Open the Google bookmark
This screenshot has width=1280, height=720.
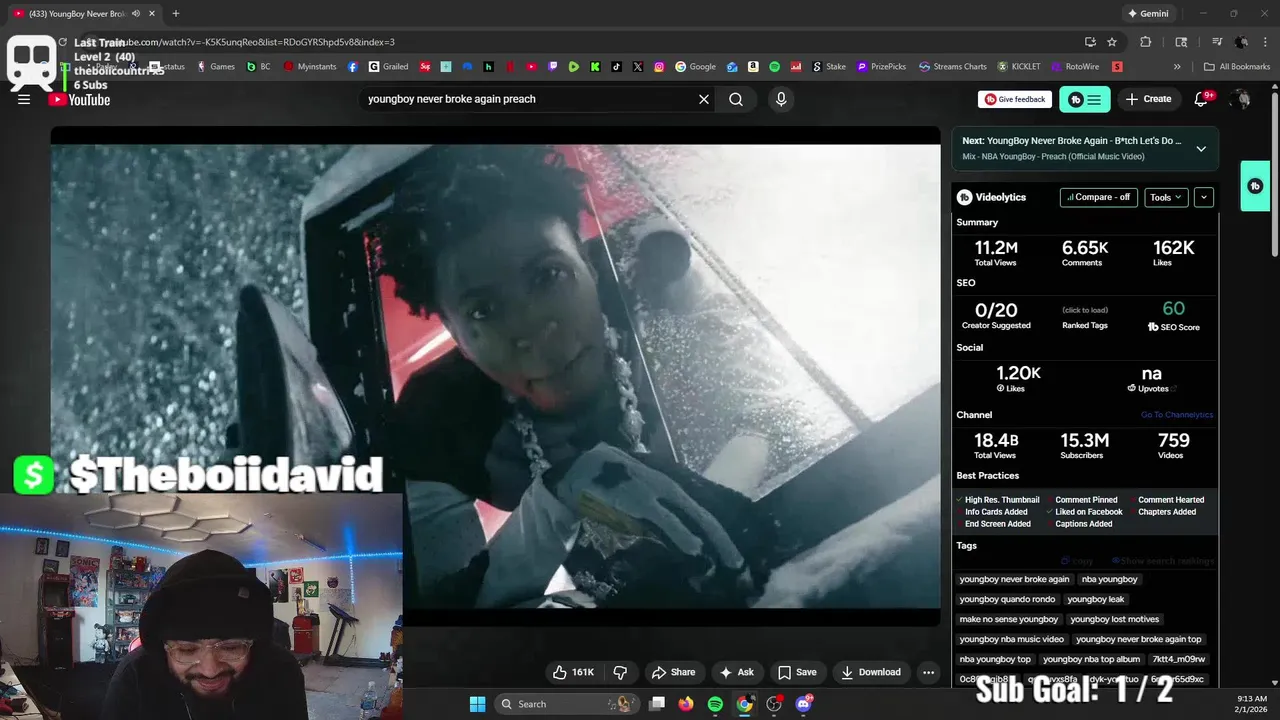[x=695, y=67]
